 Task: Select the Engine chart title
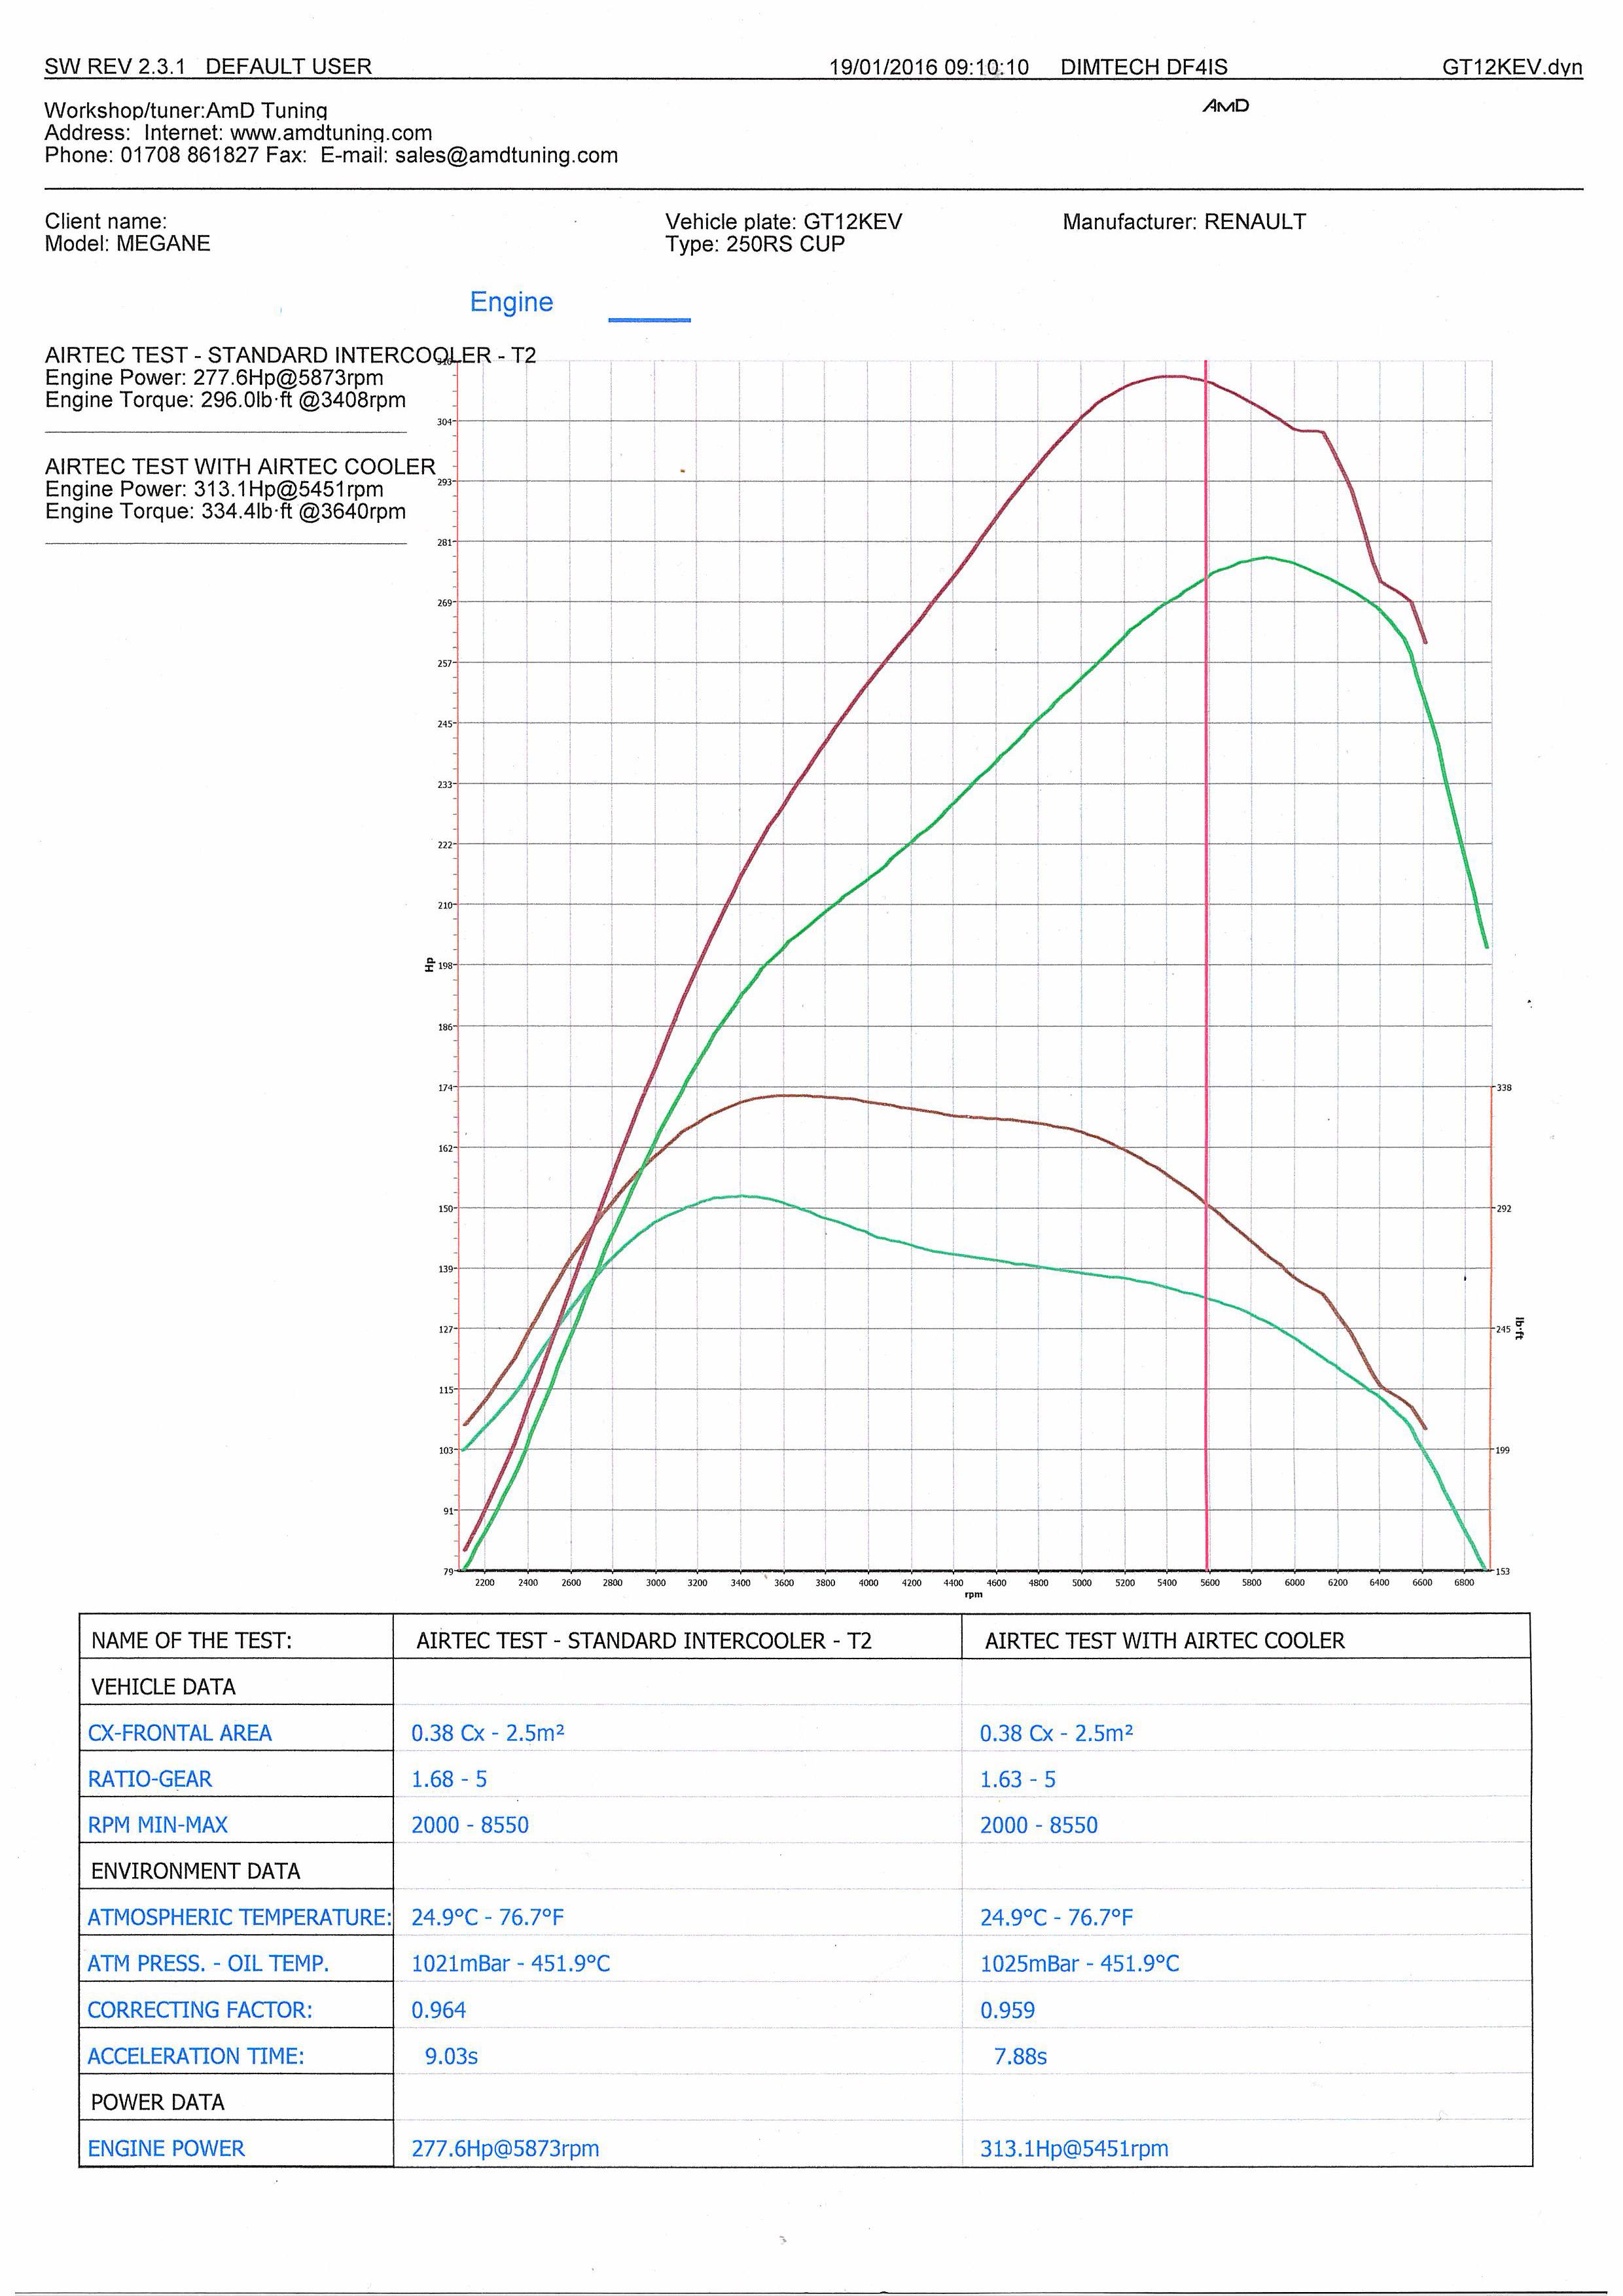511,302
